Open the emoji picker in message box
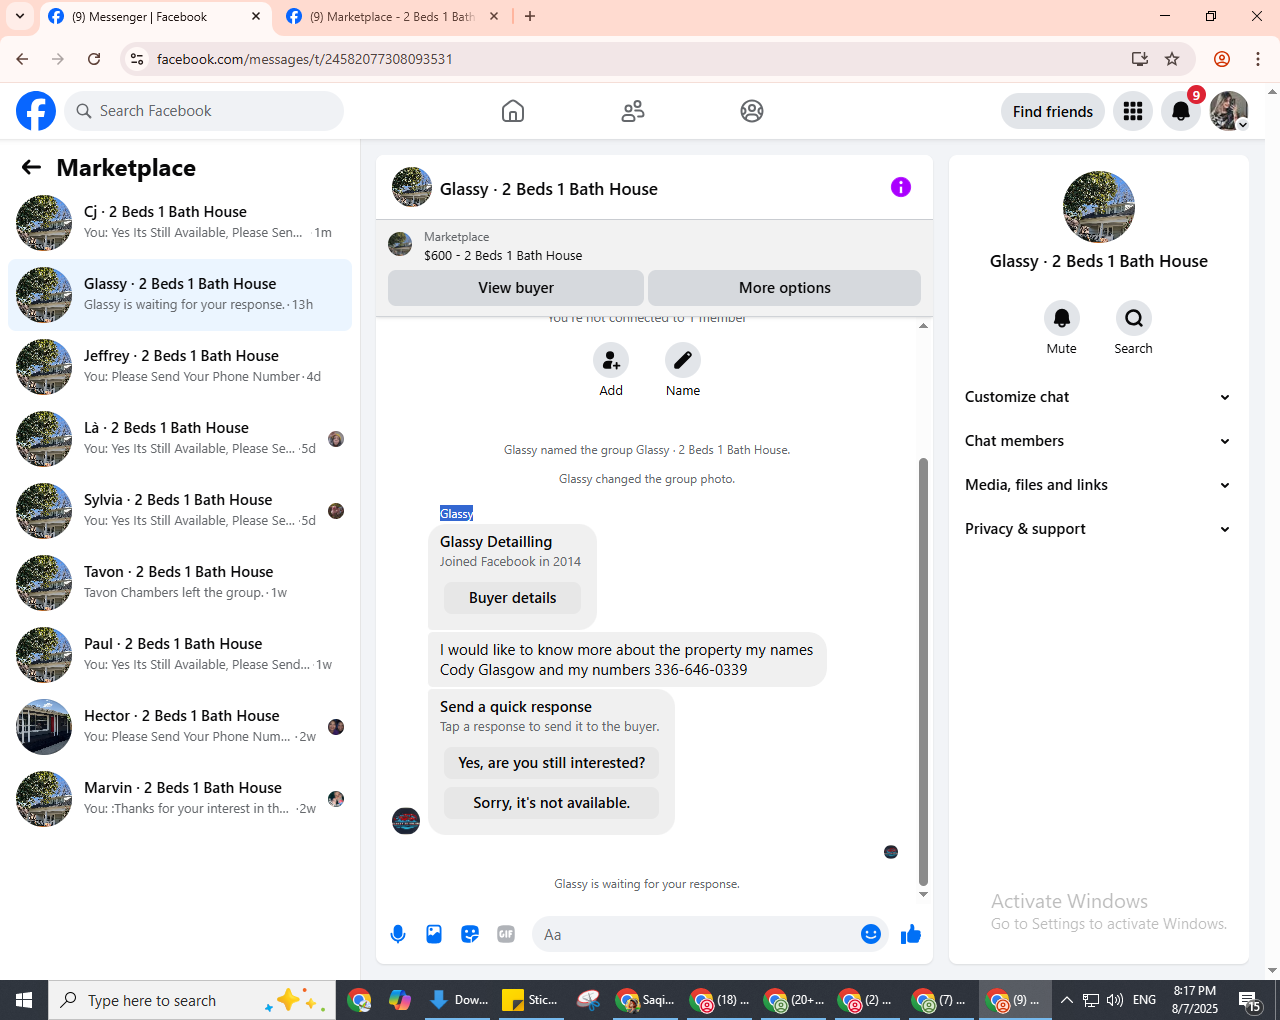The width and height of the screenshot is (1280, 1020). (871, 934)
